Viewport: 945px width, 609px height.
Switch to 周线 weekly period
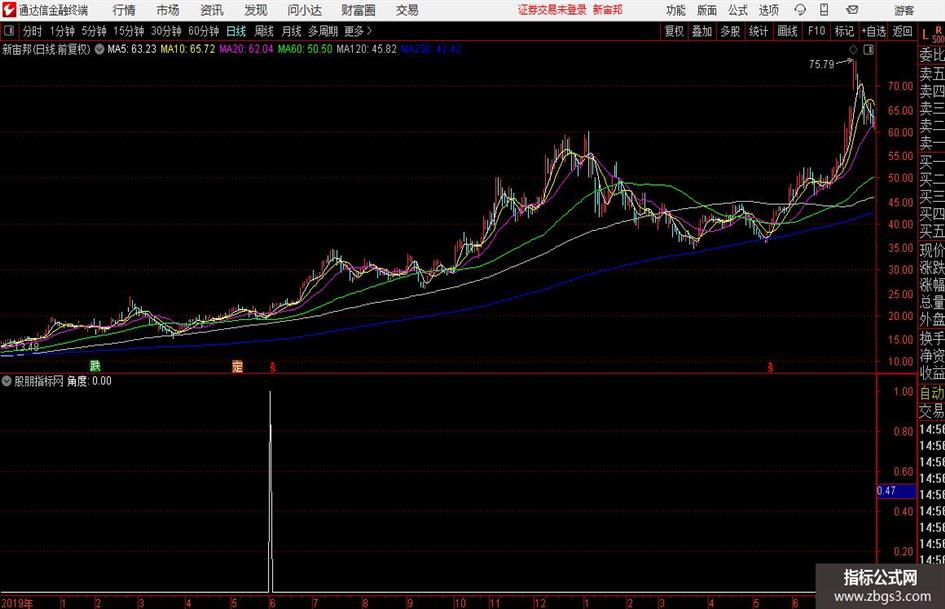point(264,31)
